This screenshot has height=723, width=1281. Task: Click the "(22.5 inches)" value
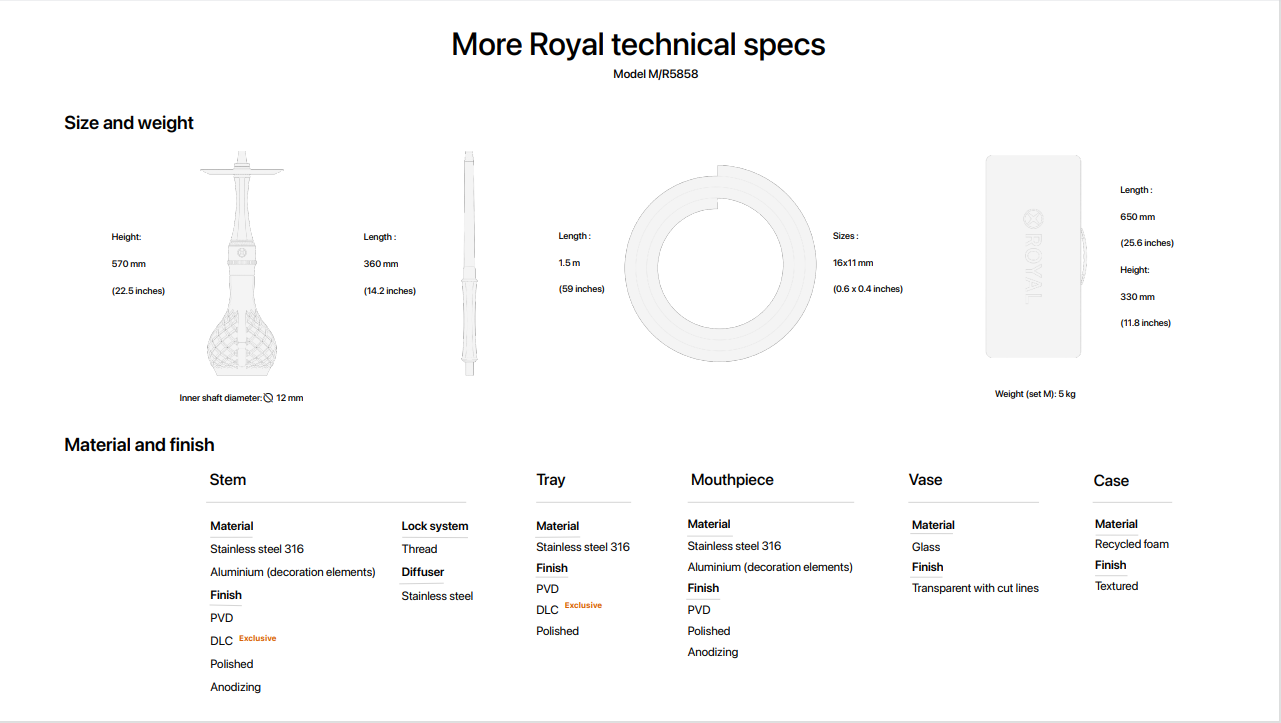(x=138, y=291)
